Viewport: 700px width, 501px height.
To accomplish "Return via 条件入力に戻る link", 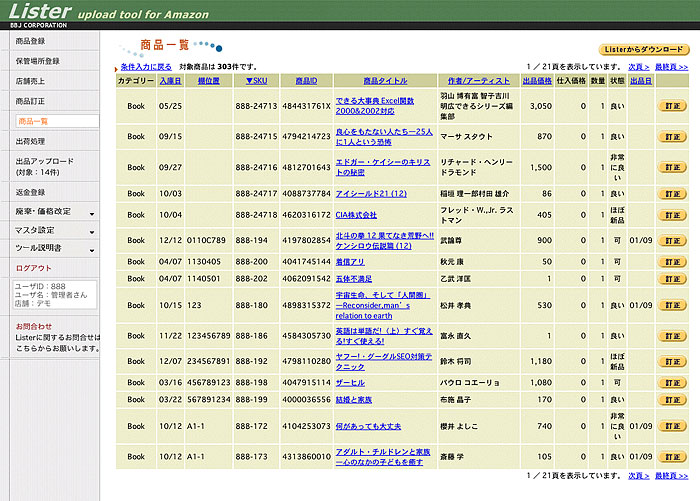I will pos(146,67).
